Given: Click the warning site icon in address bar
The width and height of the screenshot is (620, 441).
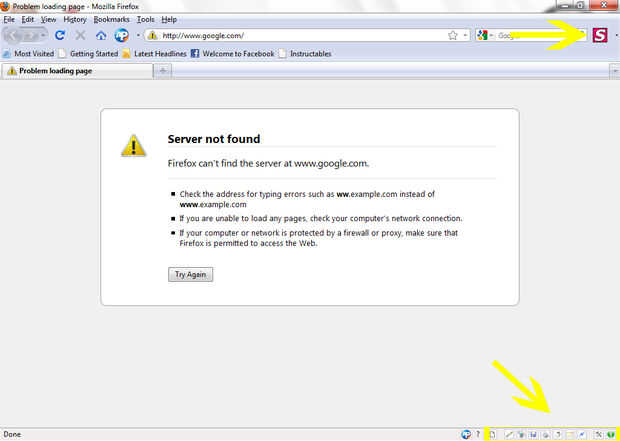Looking at the screenshot, I should point(152,36).
